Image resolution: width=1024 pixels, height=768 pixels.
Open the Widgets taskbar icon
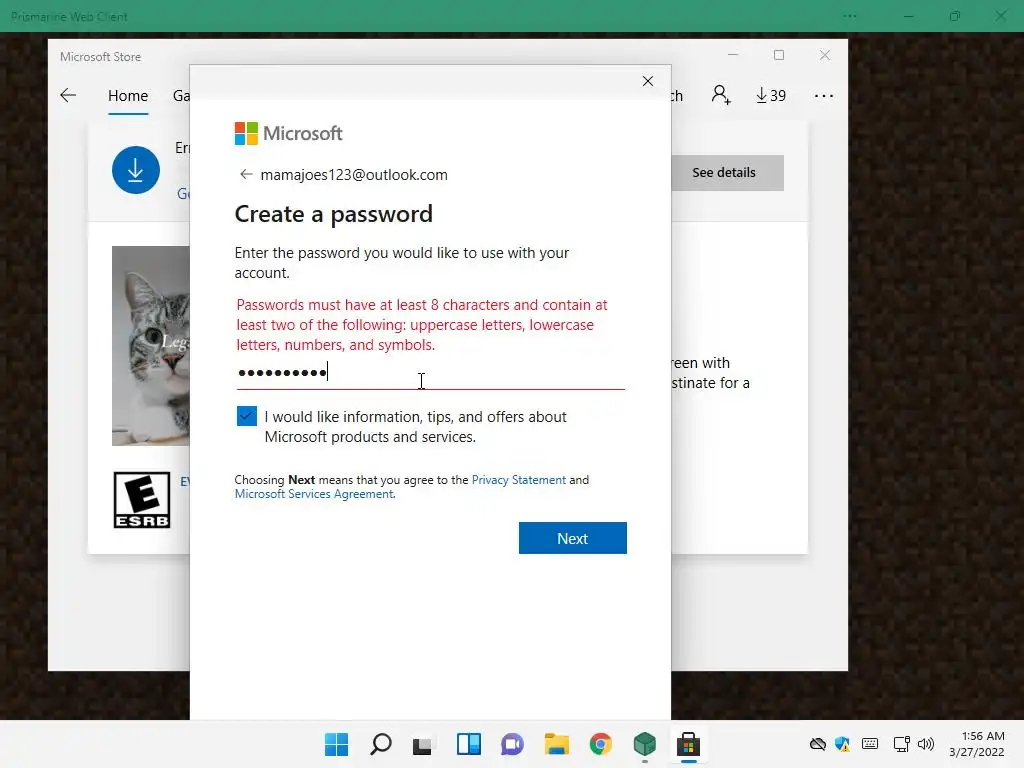pos(468,744)
